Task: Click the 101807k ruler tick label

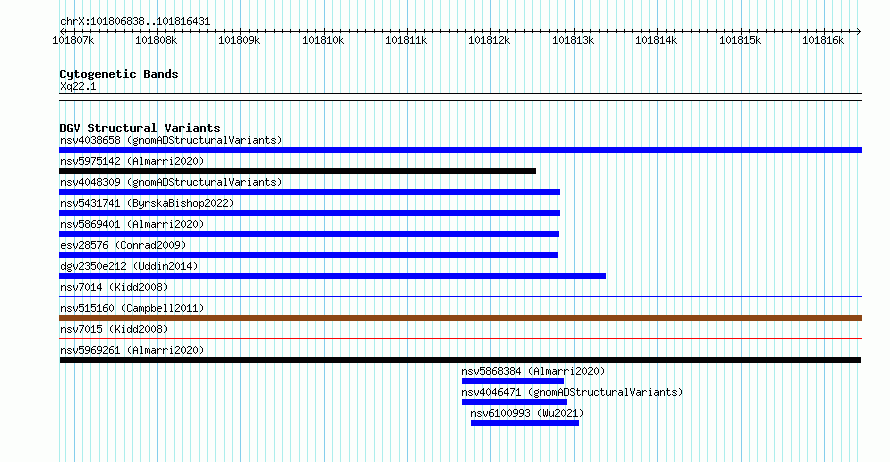Action: (x=73, y=40)
